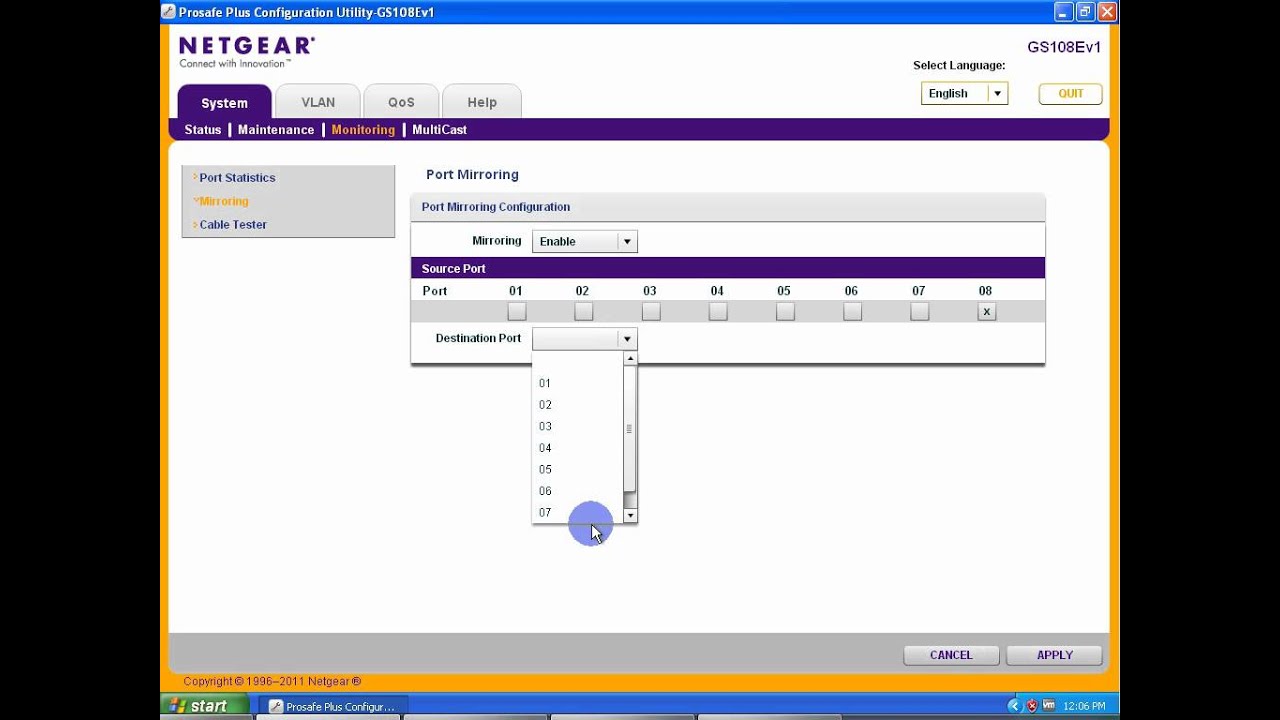Select the Monitoring submenu
1280x720 pixels.
coord(363,130)
